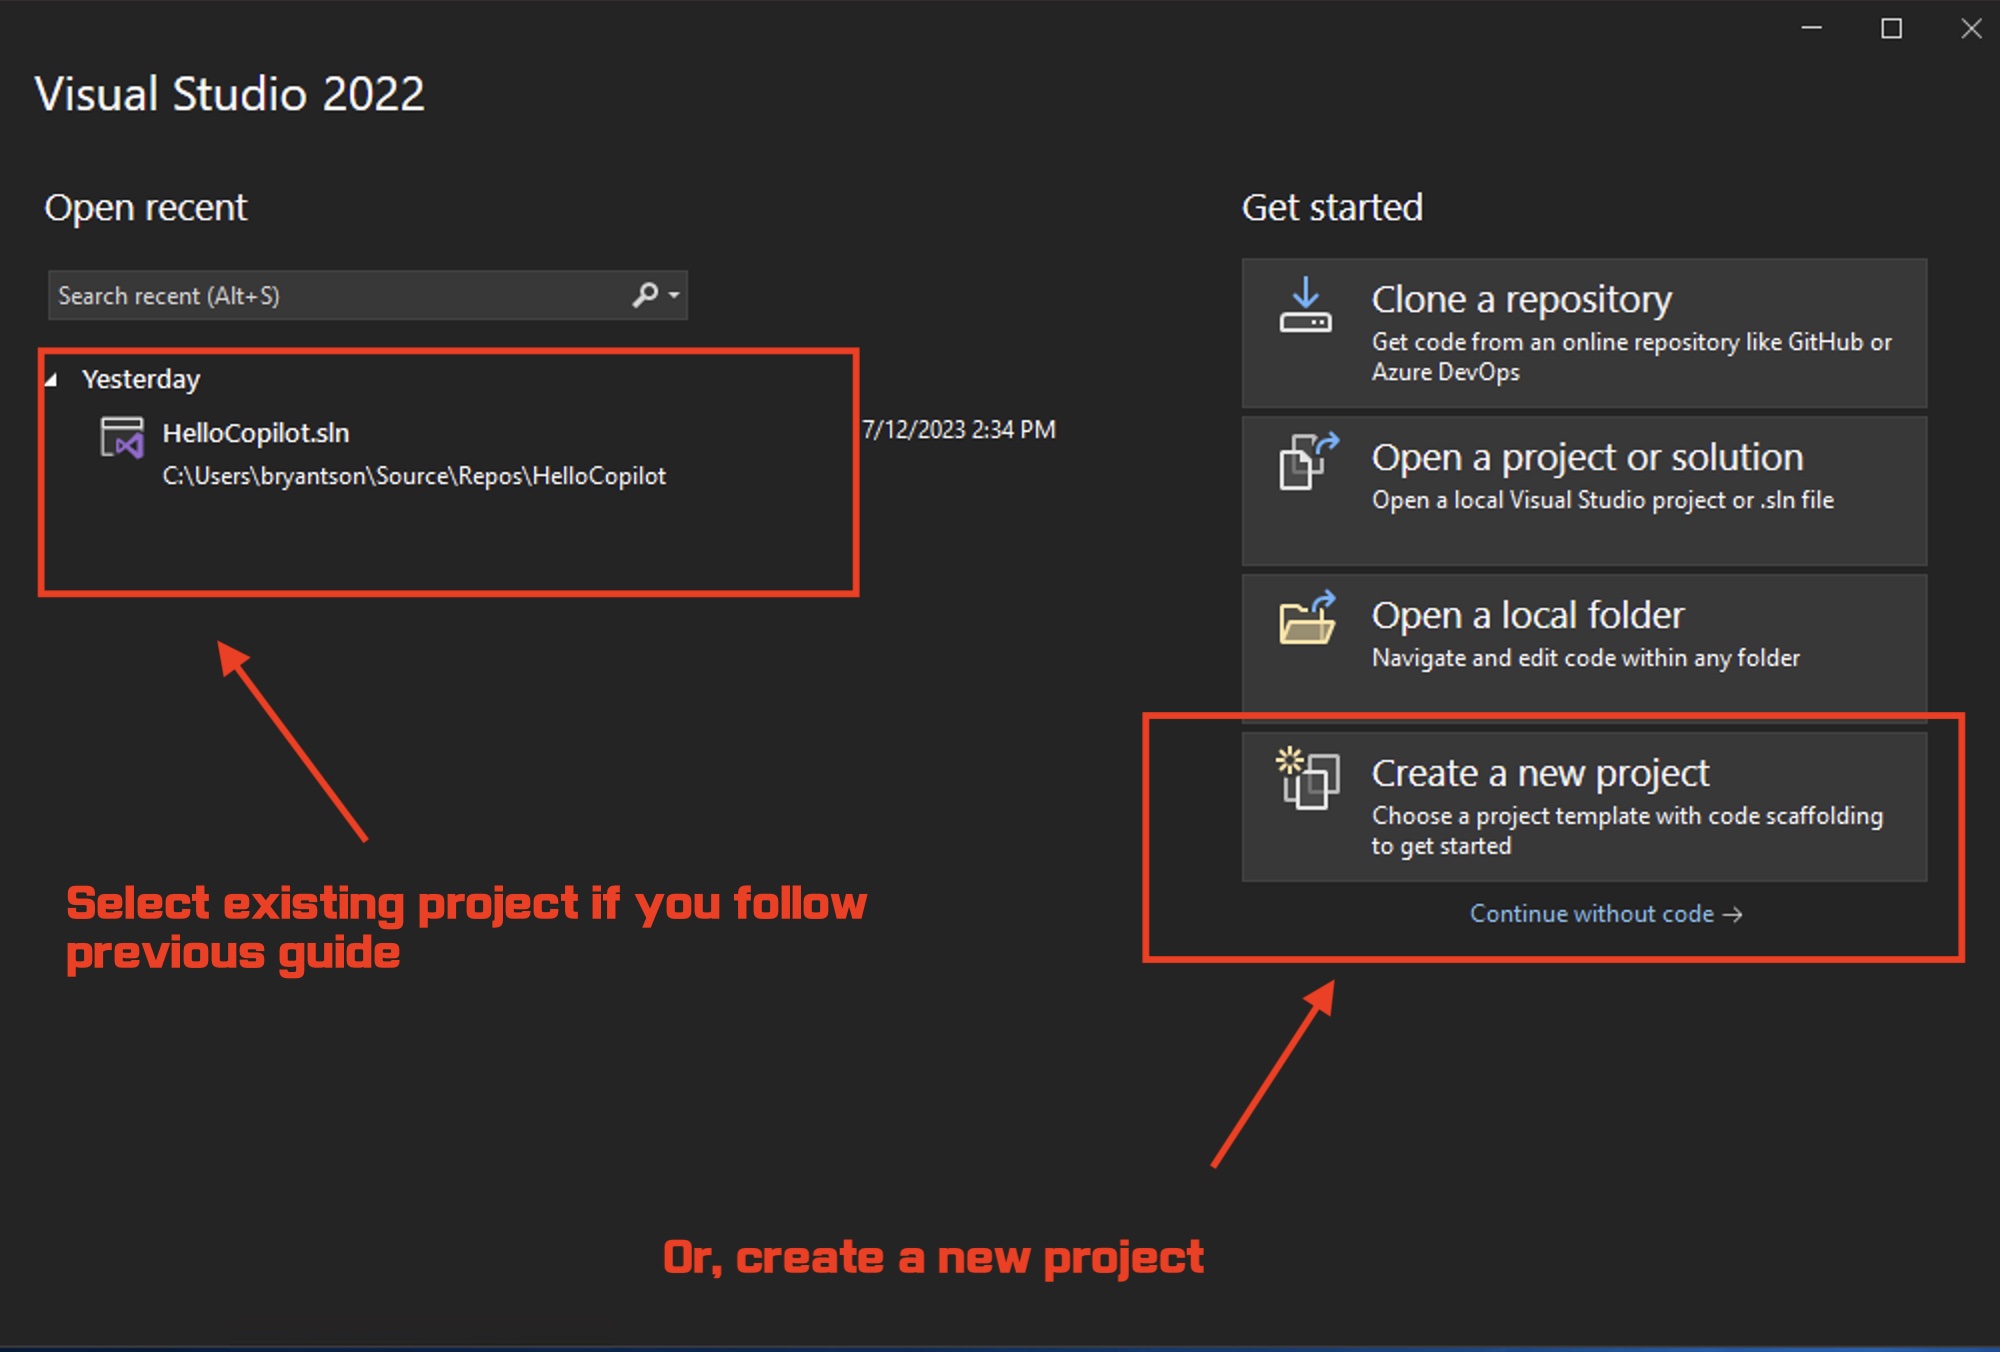2000x1352 pixels.
Task: Click the 7/12/2023 2:34 PM timestamp
Action: tap(958, 430)
